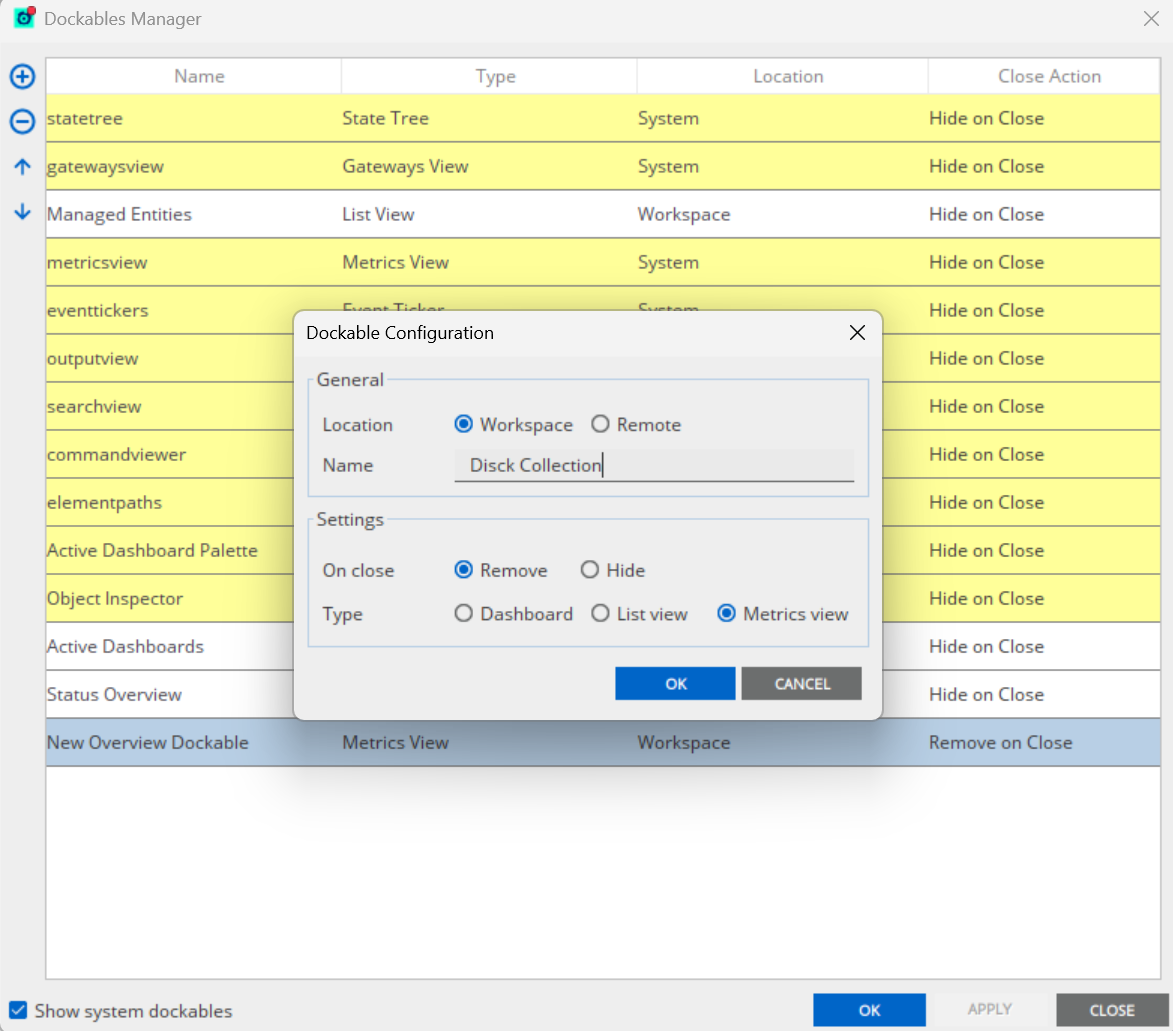Move selected dockable up with arrow icon

[x=22, y=168]
